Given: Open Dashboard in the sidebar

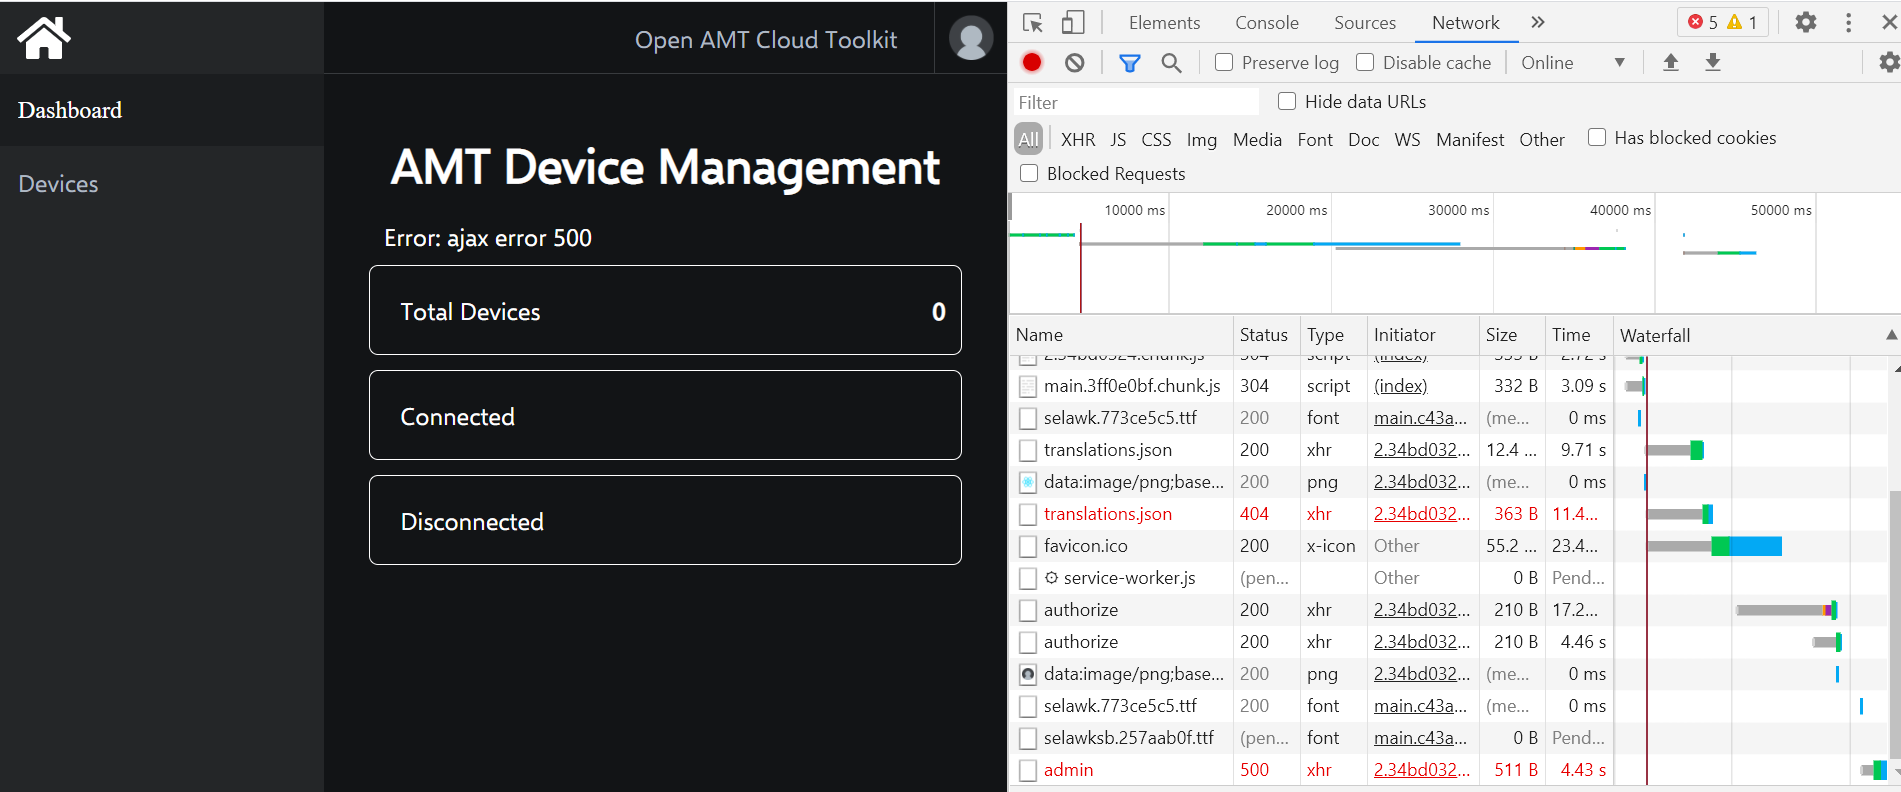Looking at the screenshot, I should pos(162,110).
